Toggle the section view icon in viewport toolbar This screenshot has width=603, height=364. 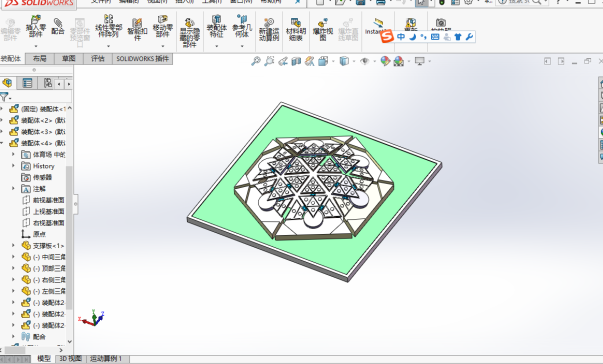[x=296, y=61]
